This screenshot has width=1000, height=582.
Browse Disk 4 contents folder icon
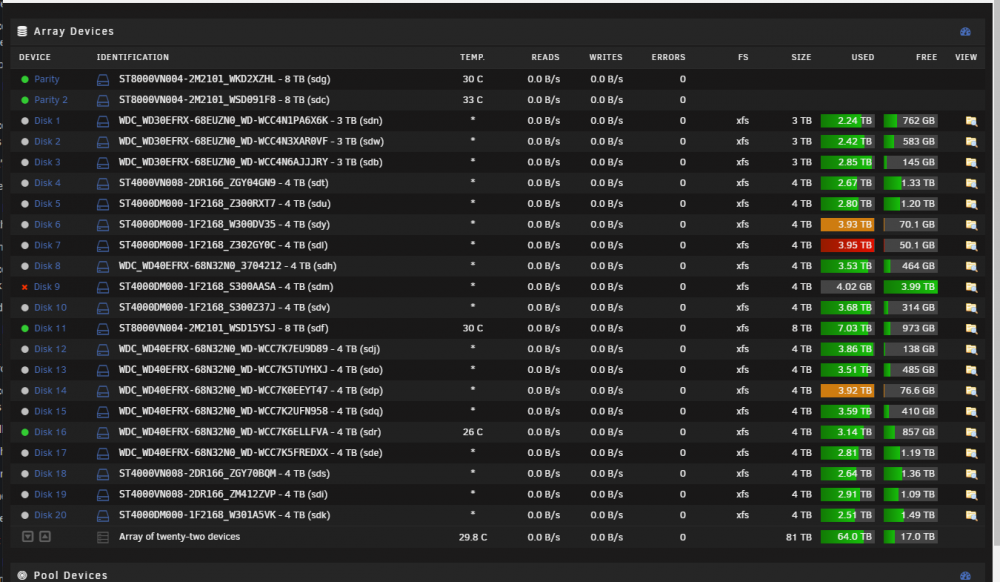[971, 183]
